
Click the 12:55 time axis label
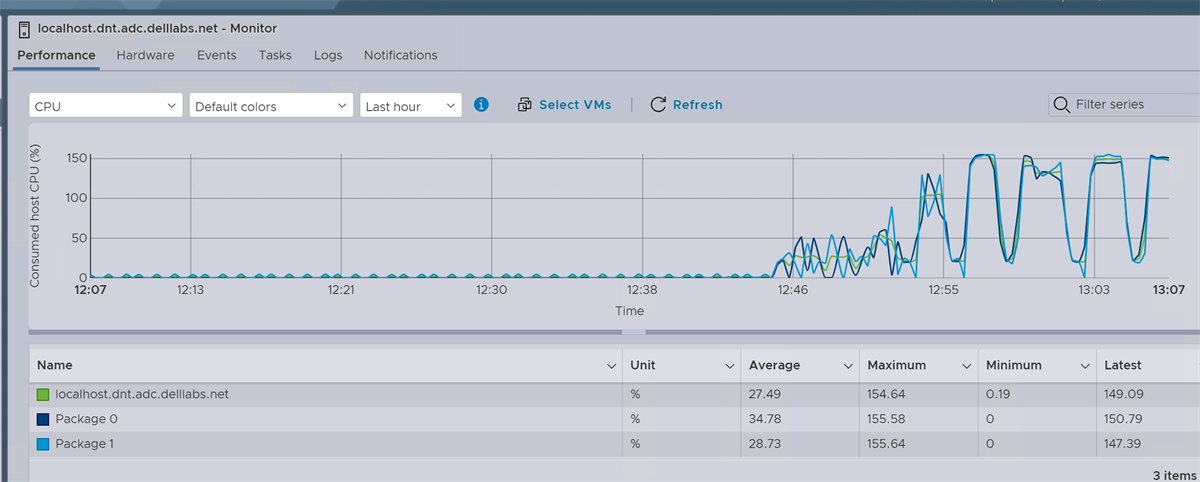943,290
